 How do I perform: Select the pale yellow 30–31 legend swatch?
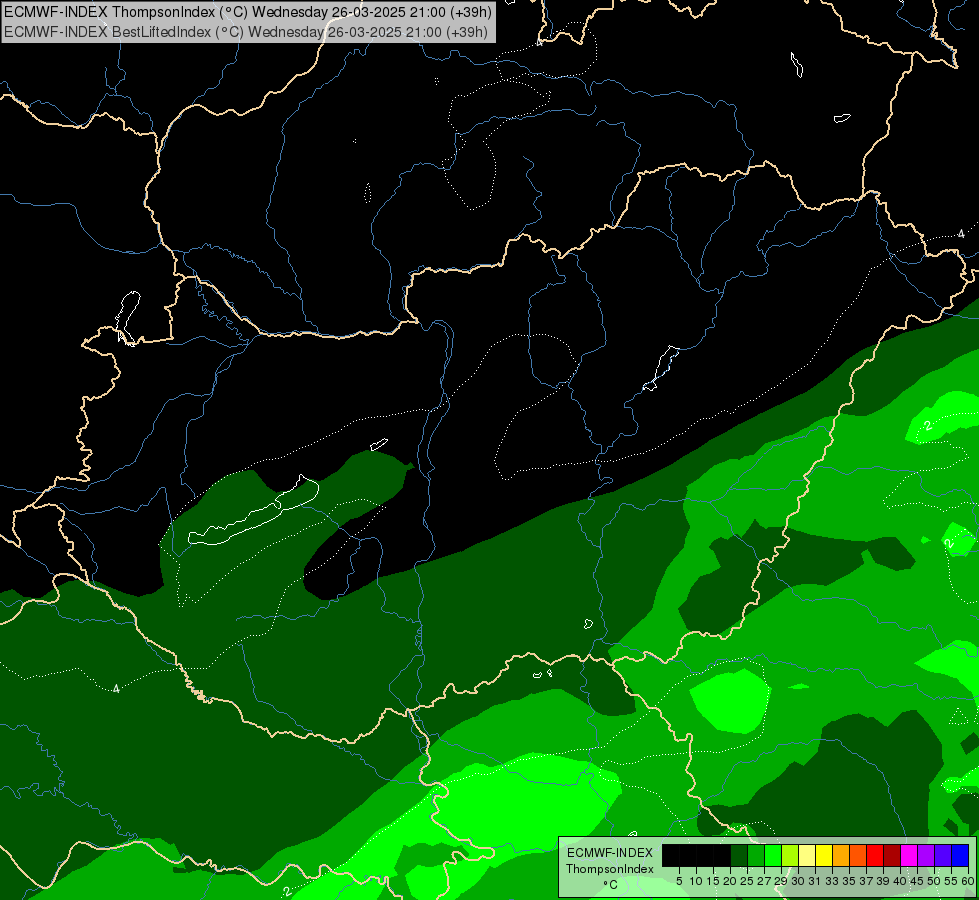(x=807, y=856)
